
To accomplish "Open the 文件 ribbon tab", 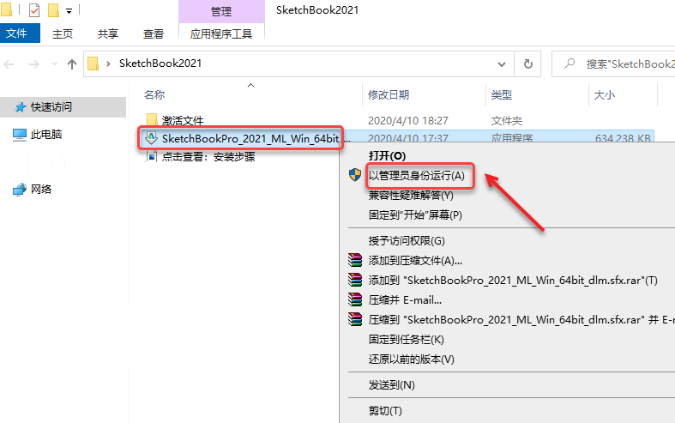I will tap(20, 33).
